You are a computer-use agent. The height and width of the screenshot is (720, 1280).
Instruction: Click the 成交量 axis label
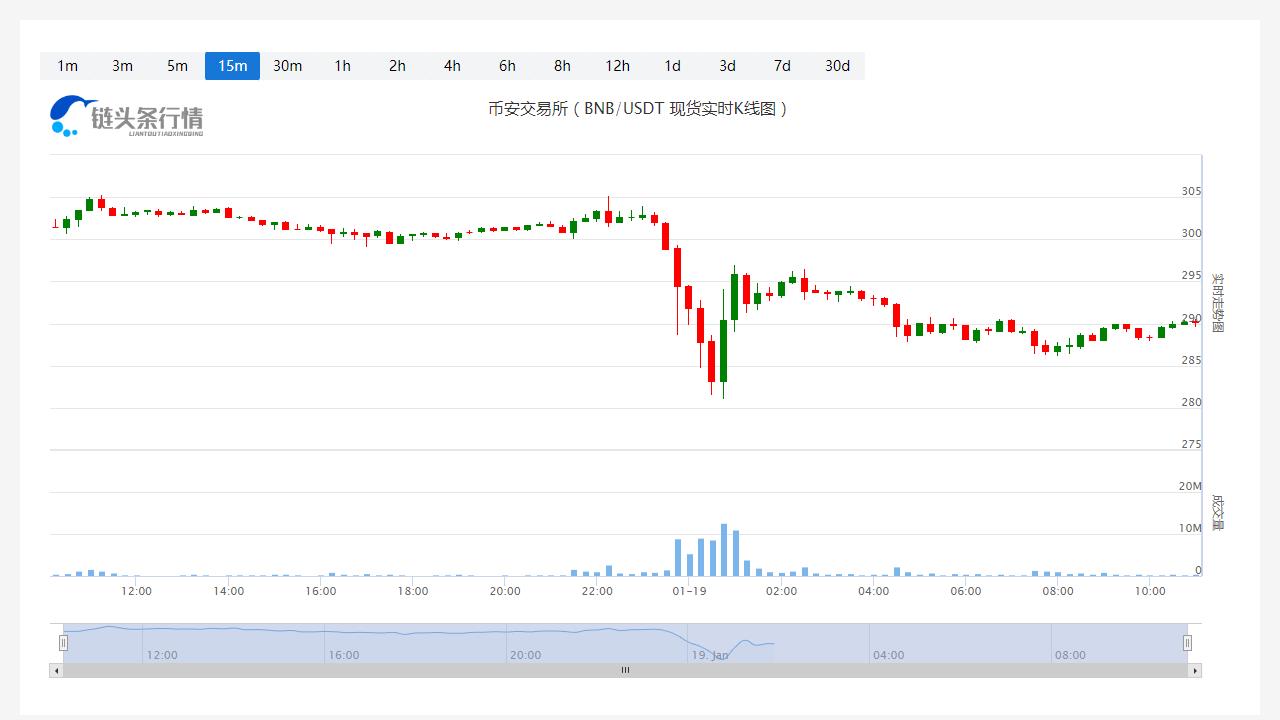[1217, 511]
